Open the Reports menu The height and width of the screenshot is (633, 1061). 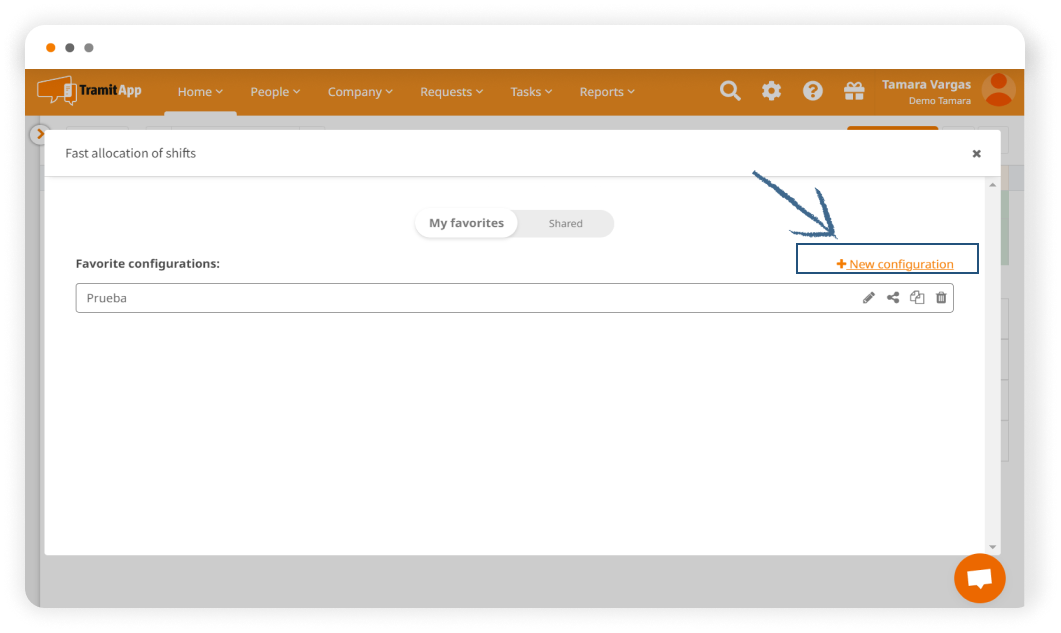click(x=607, y=92)
